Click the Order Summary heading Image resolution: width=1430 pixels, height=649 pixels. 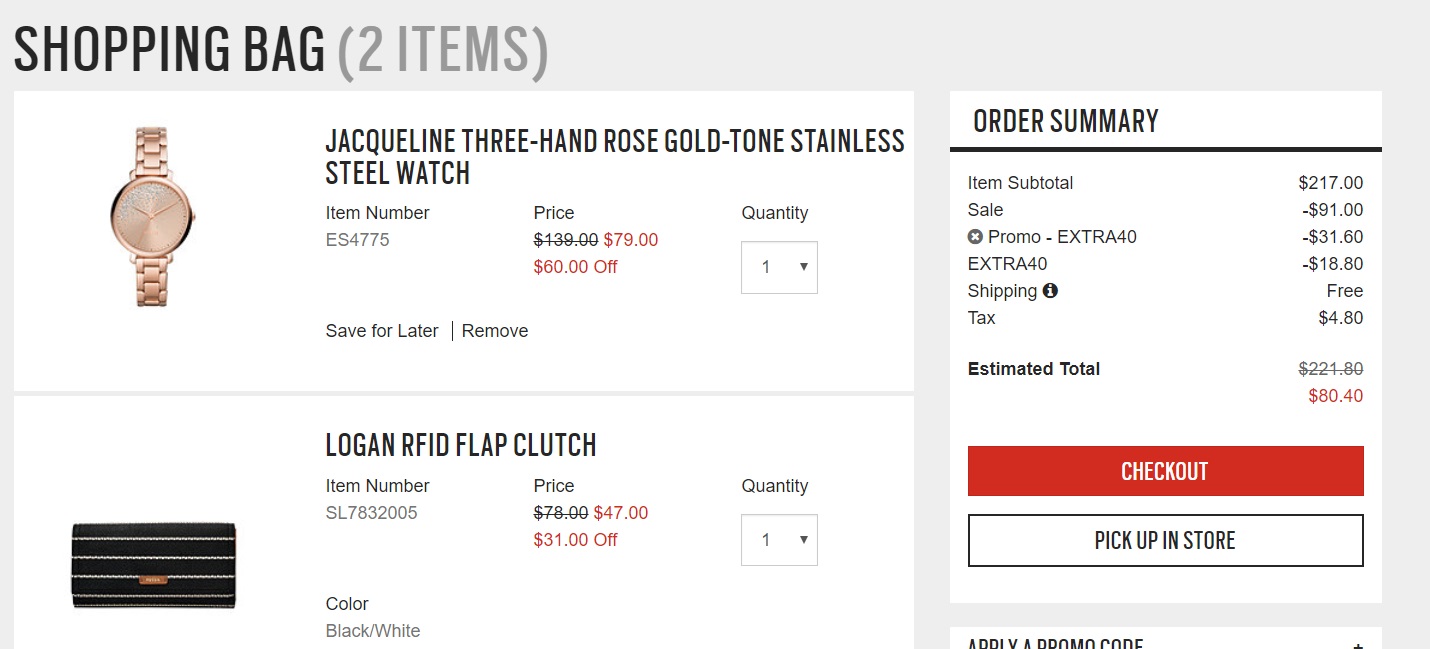[1065, 121]
